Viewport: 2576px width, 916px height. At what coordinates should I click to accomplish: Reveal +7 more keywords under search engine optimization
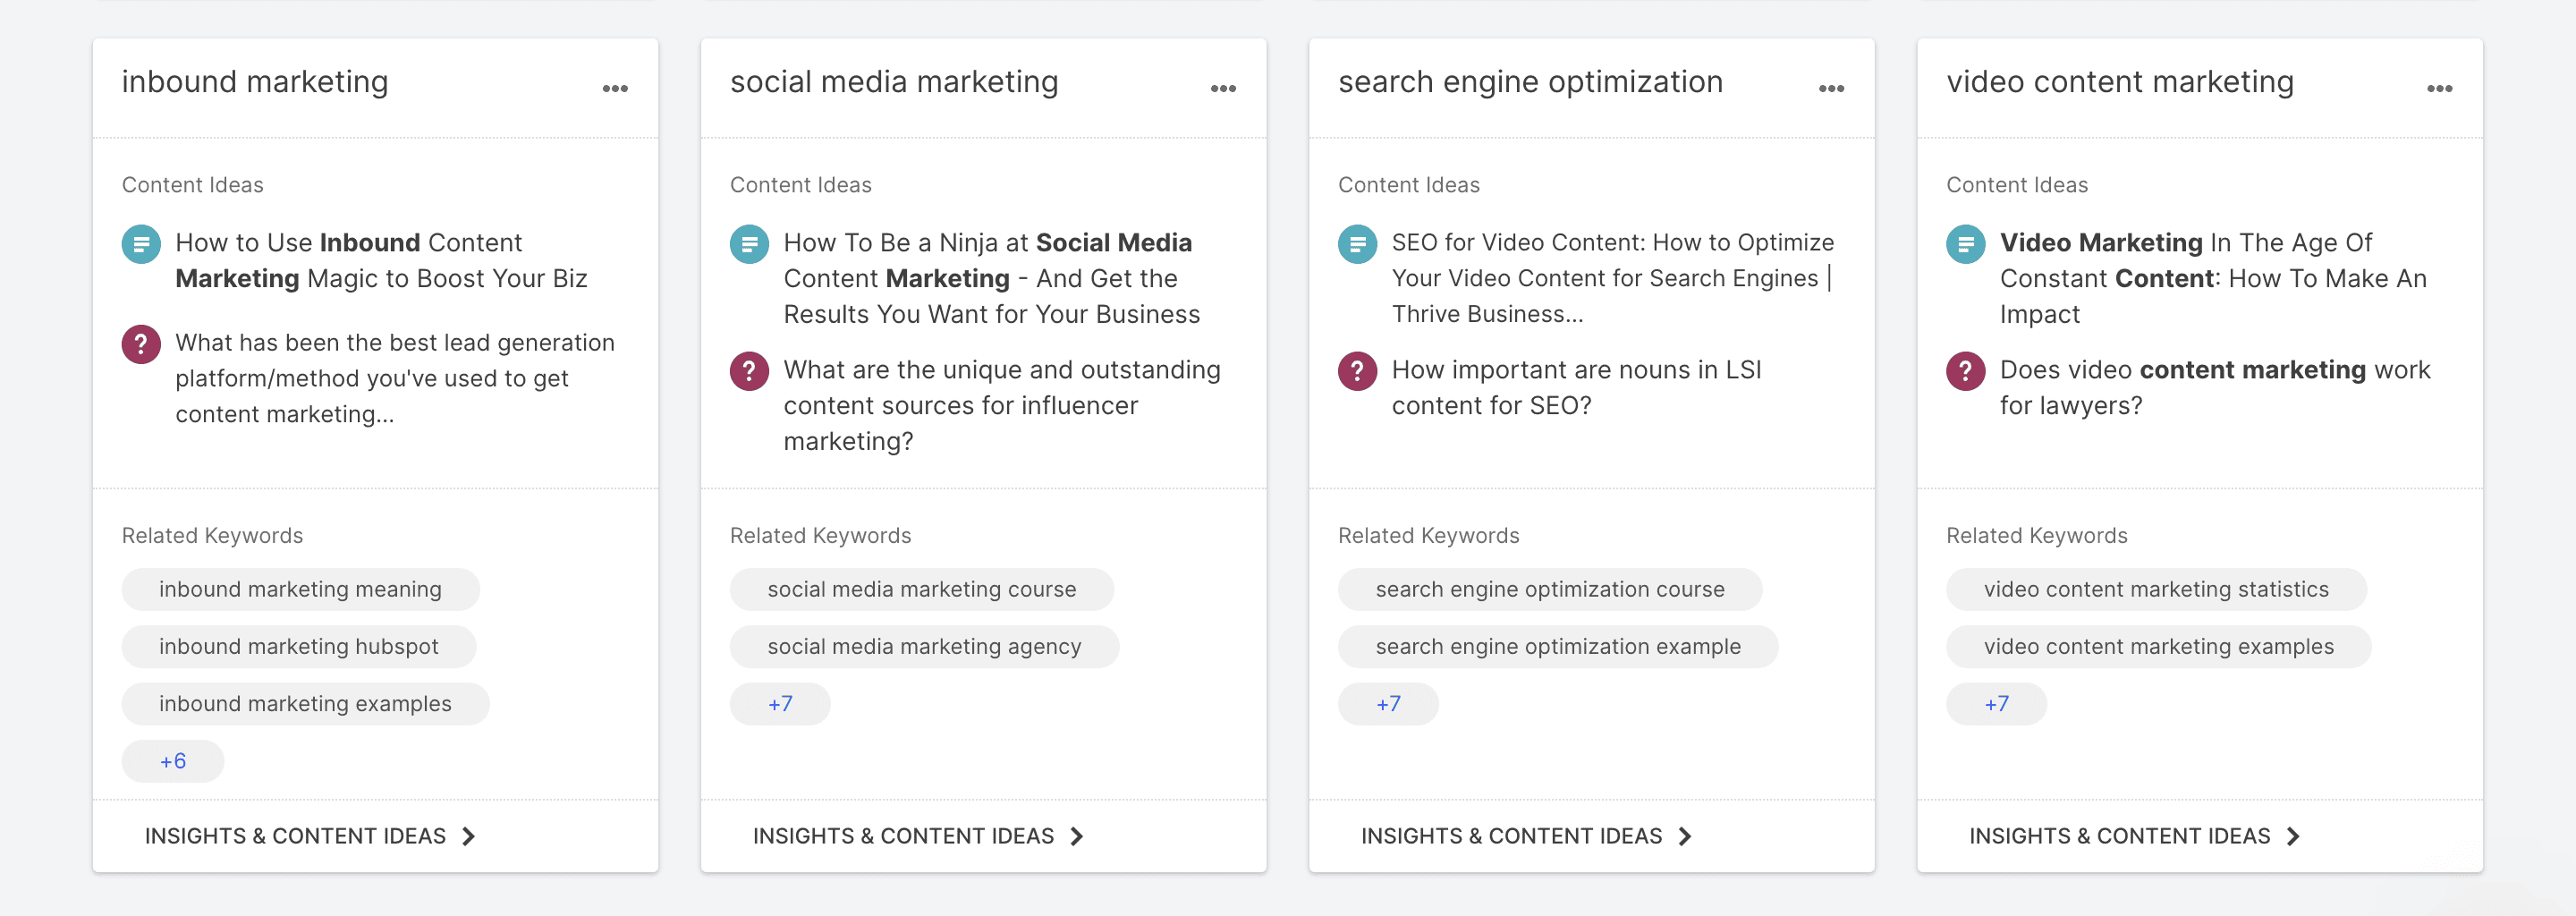[1388, 703]
